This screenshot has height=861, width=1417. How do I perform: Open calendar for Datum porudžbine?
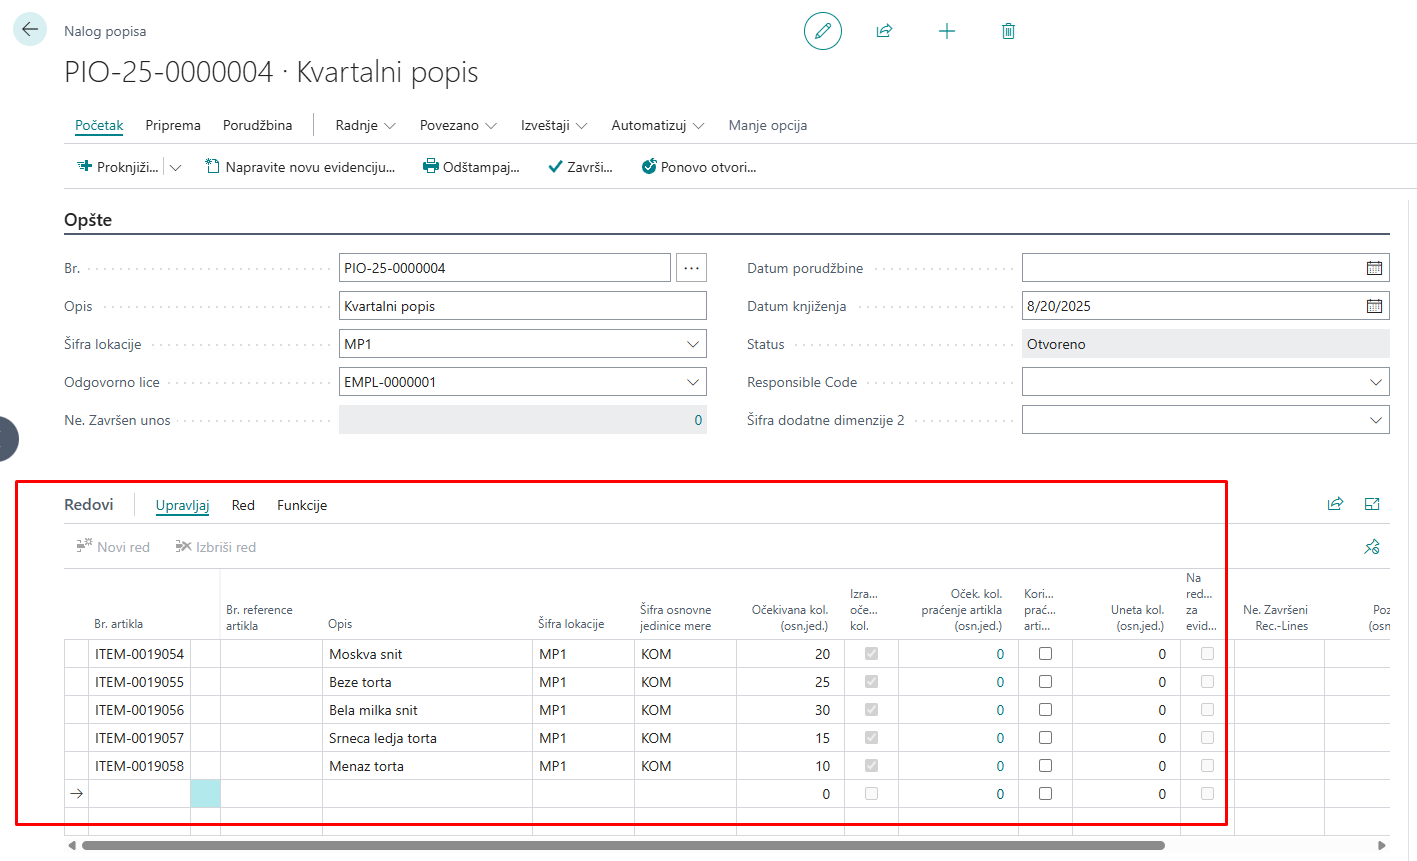pos(1374,268)
